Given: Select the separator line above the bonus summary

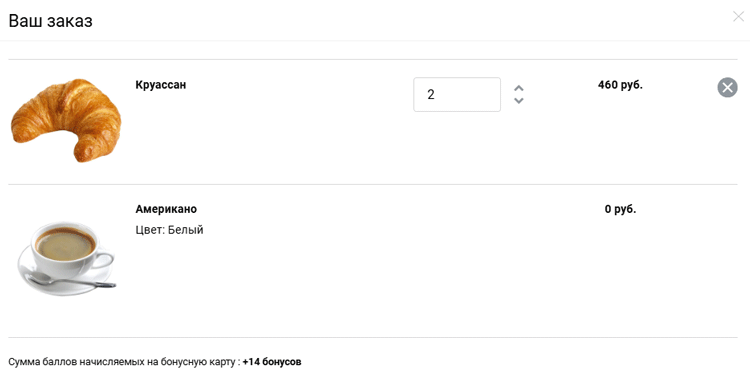Looking at the screenshot, I should tap(373, 337).
